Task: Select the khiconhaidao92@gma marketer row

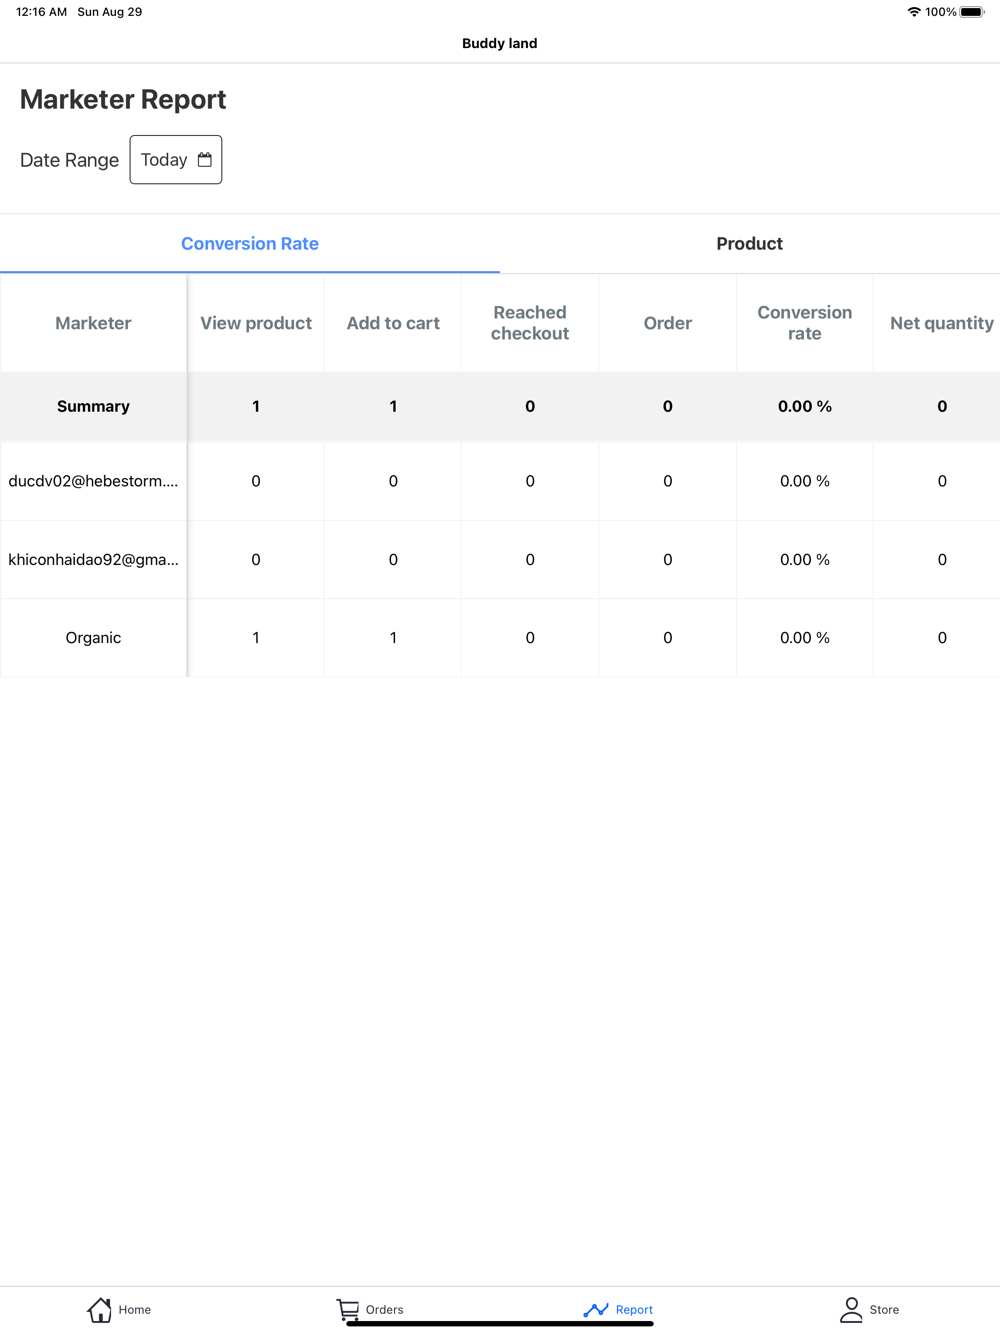Action: tap(93, 560)
